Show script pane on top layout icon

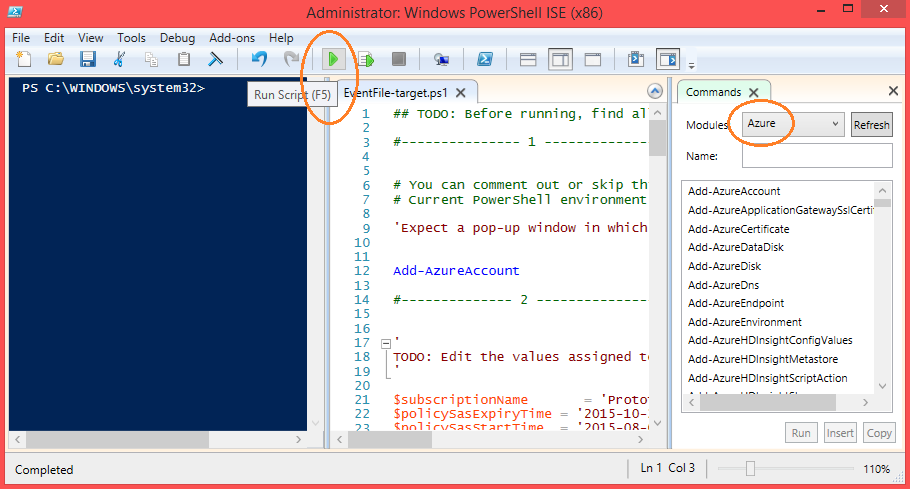click(x=528, y=59)
